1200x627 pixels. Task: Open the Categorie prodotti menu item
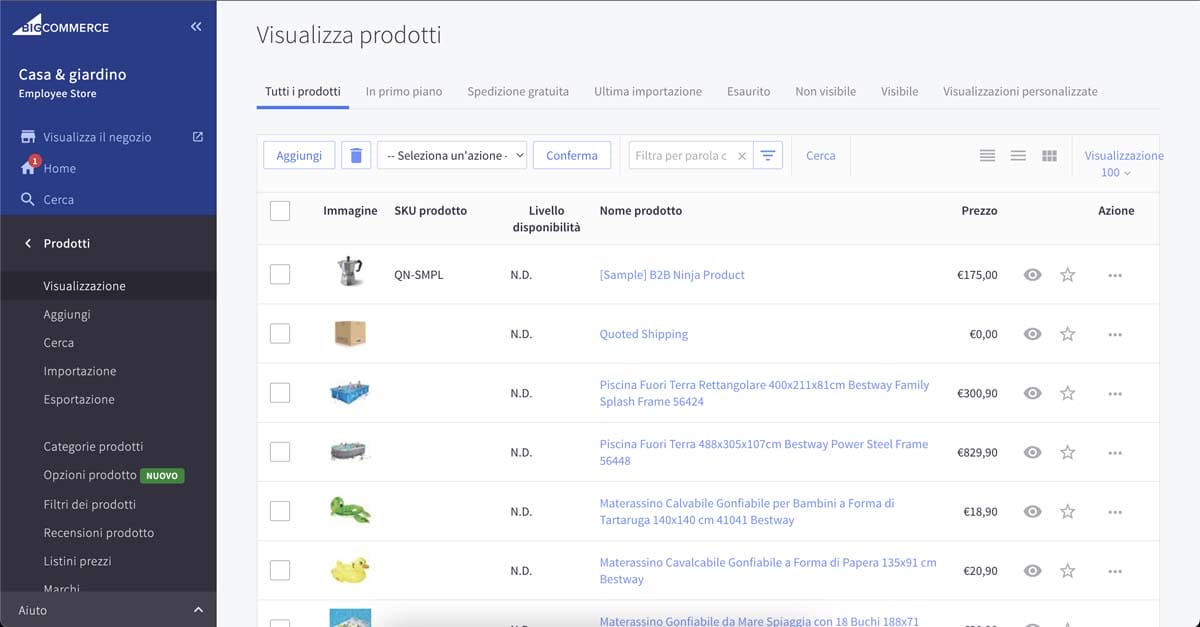pyautogui.click(x=93, y=446)
